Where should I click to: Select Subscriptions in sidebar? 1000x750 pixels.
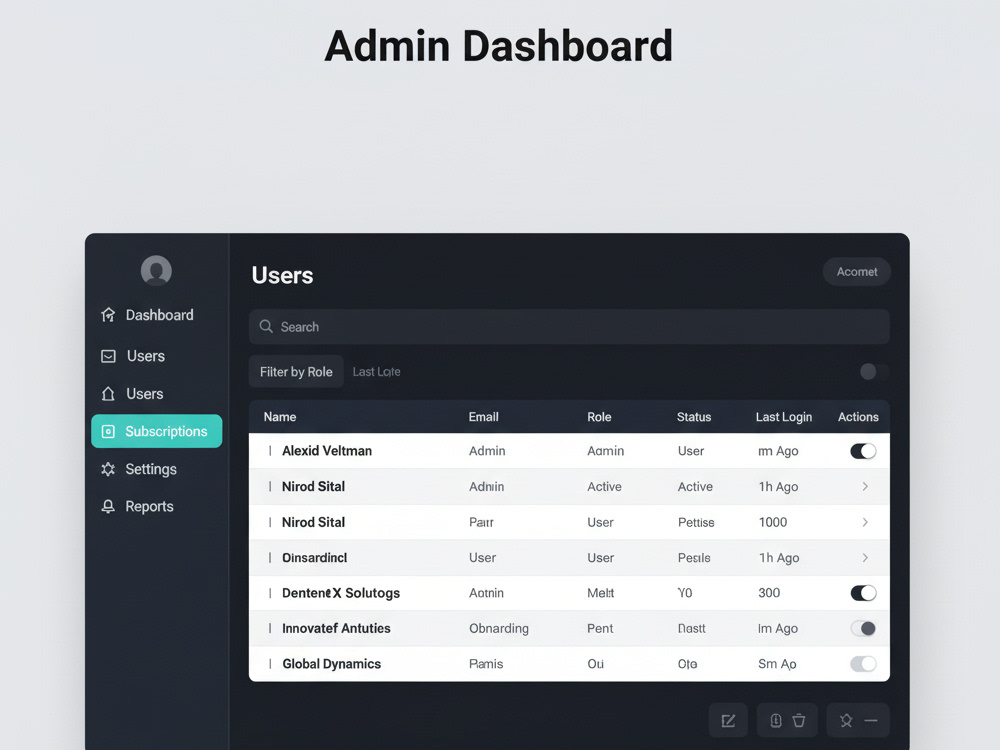[157, 431]
